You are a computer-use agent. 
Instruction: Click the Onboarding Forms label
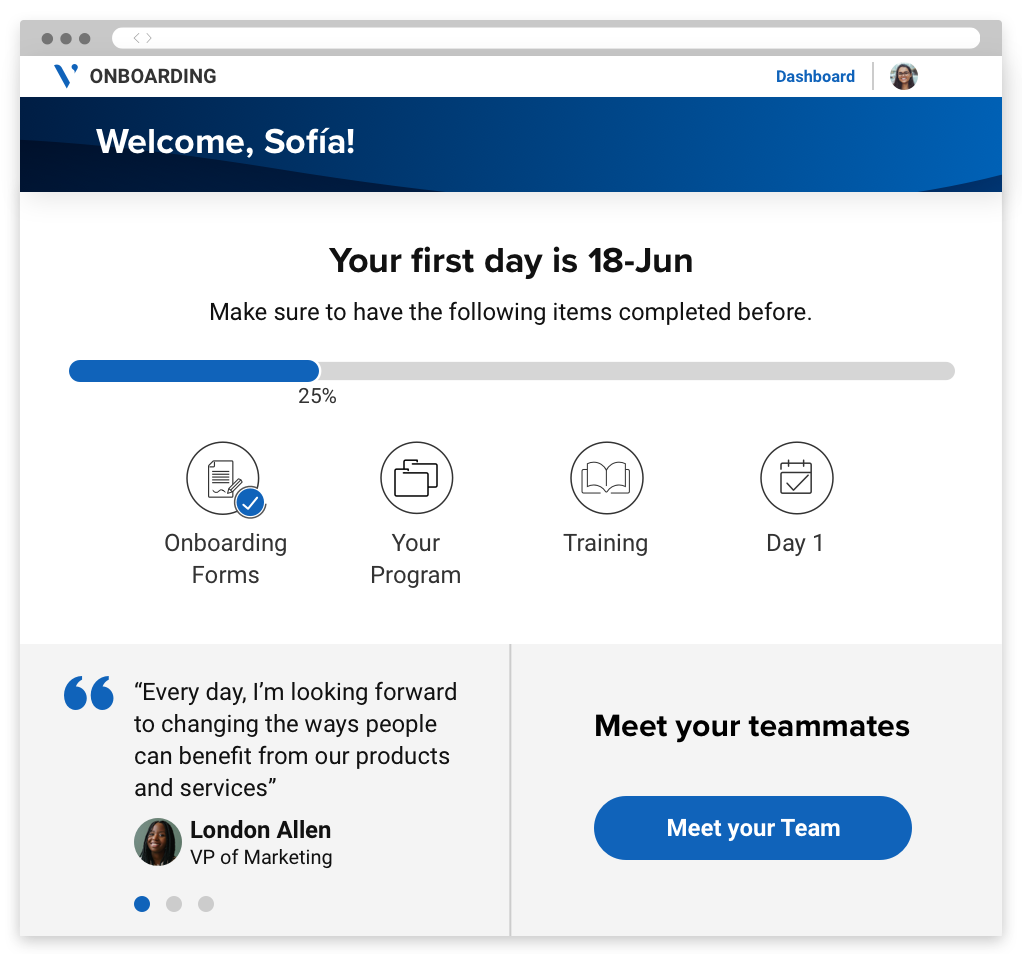tap(226, 559)
